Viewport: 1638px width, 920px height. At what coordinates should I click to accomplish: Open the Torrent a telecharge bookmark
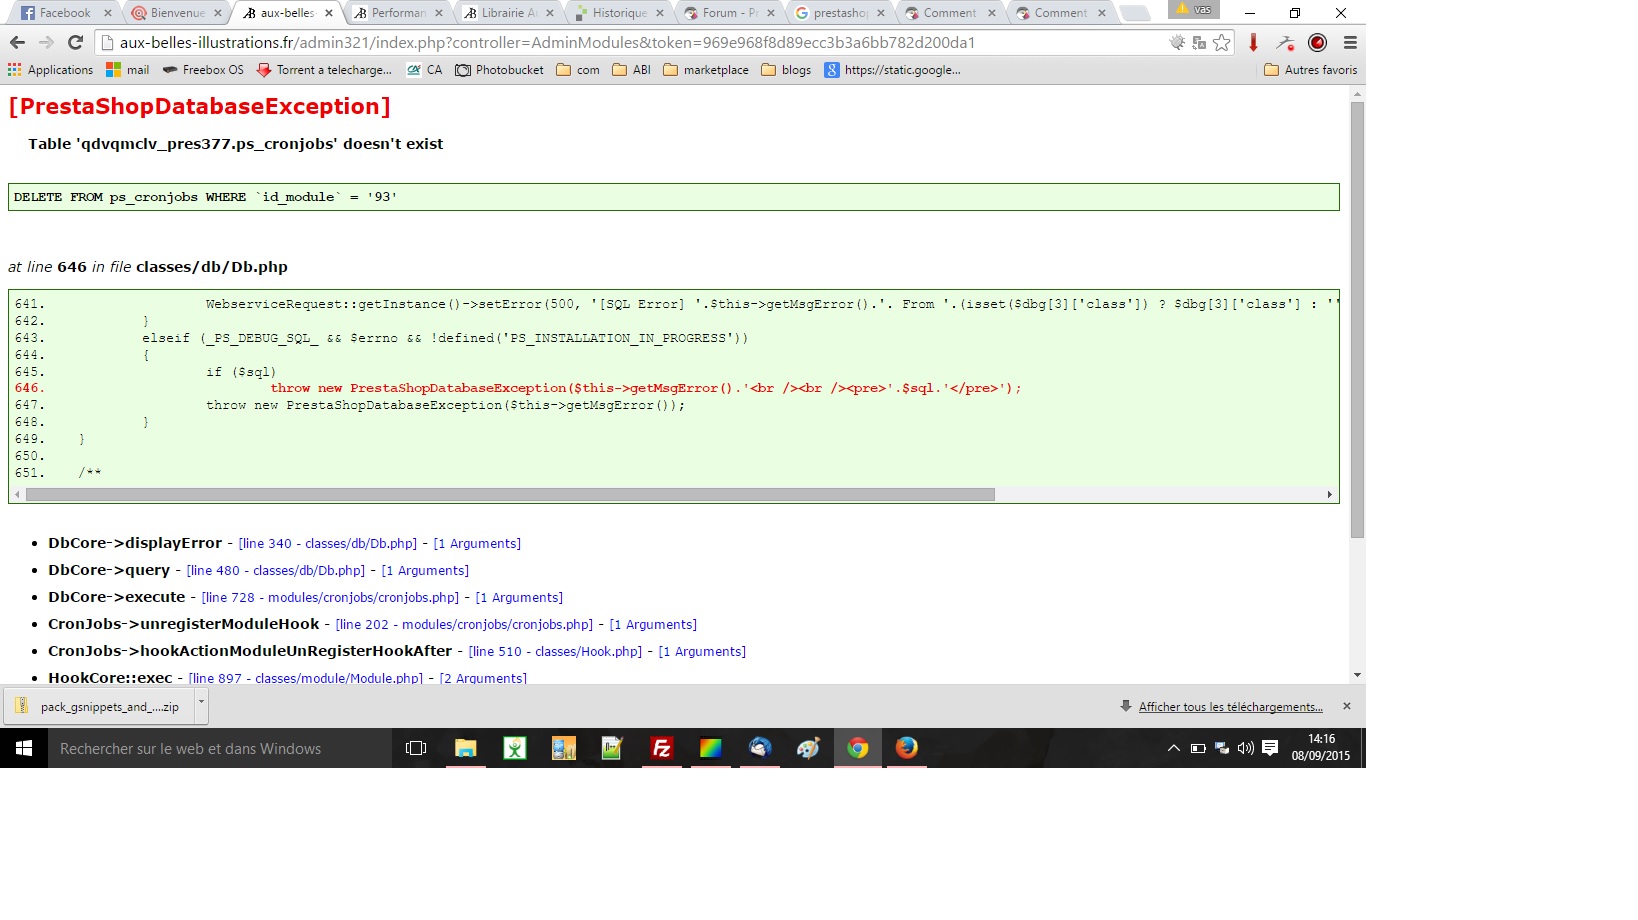[x=325, y=70]
